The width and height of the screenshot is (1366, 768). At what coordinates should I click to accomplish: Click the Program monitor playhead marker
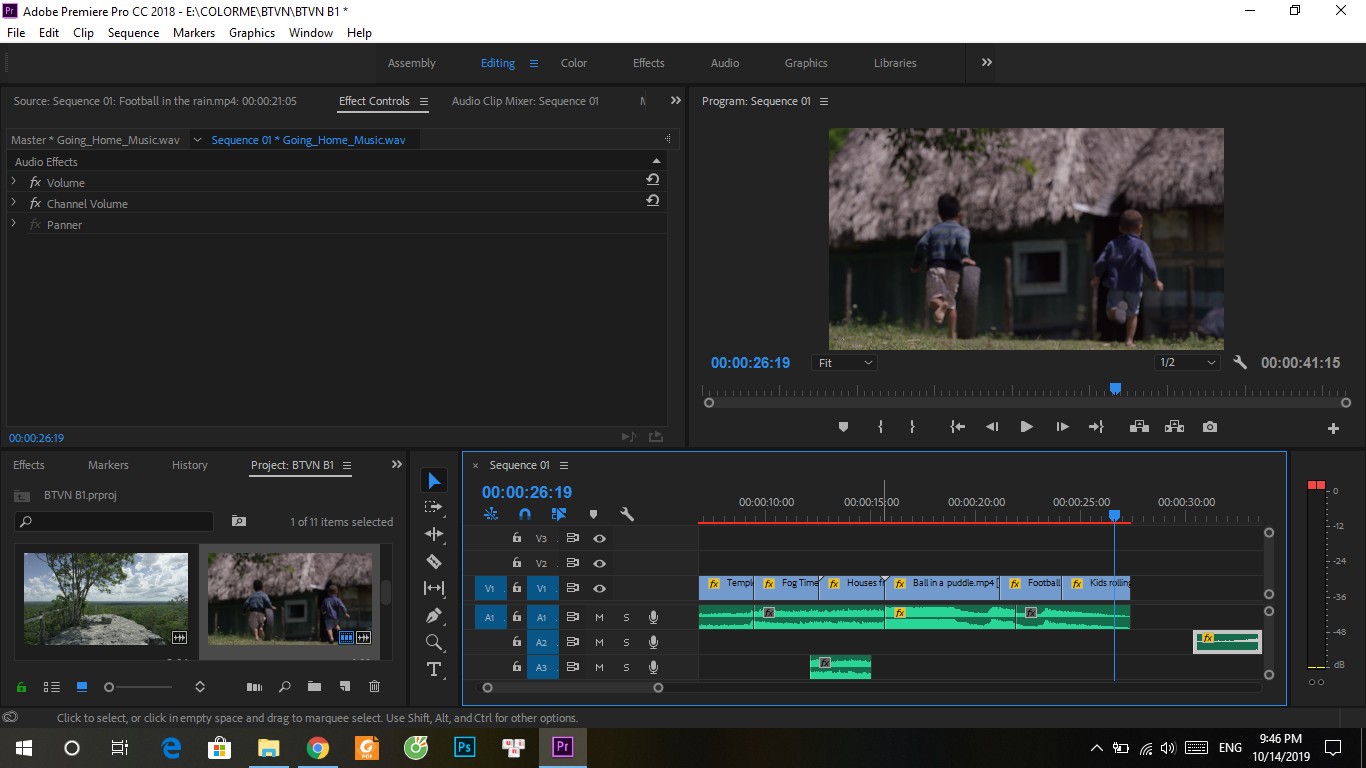coord(1115,389)
